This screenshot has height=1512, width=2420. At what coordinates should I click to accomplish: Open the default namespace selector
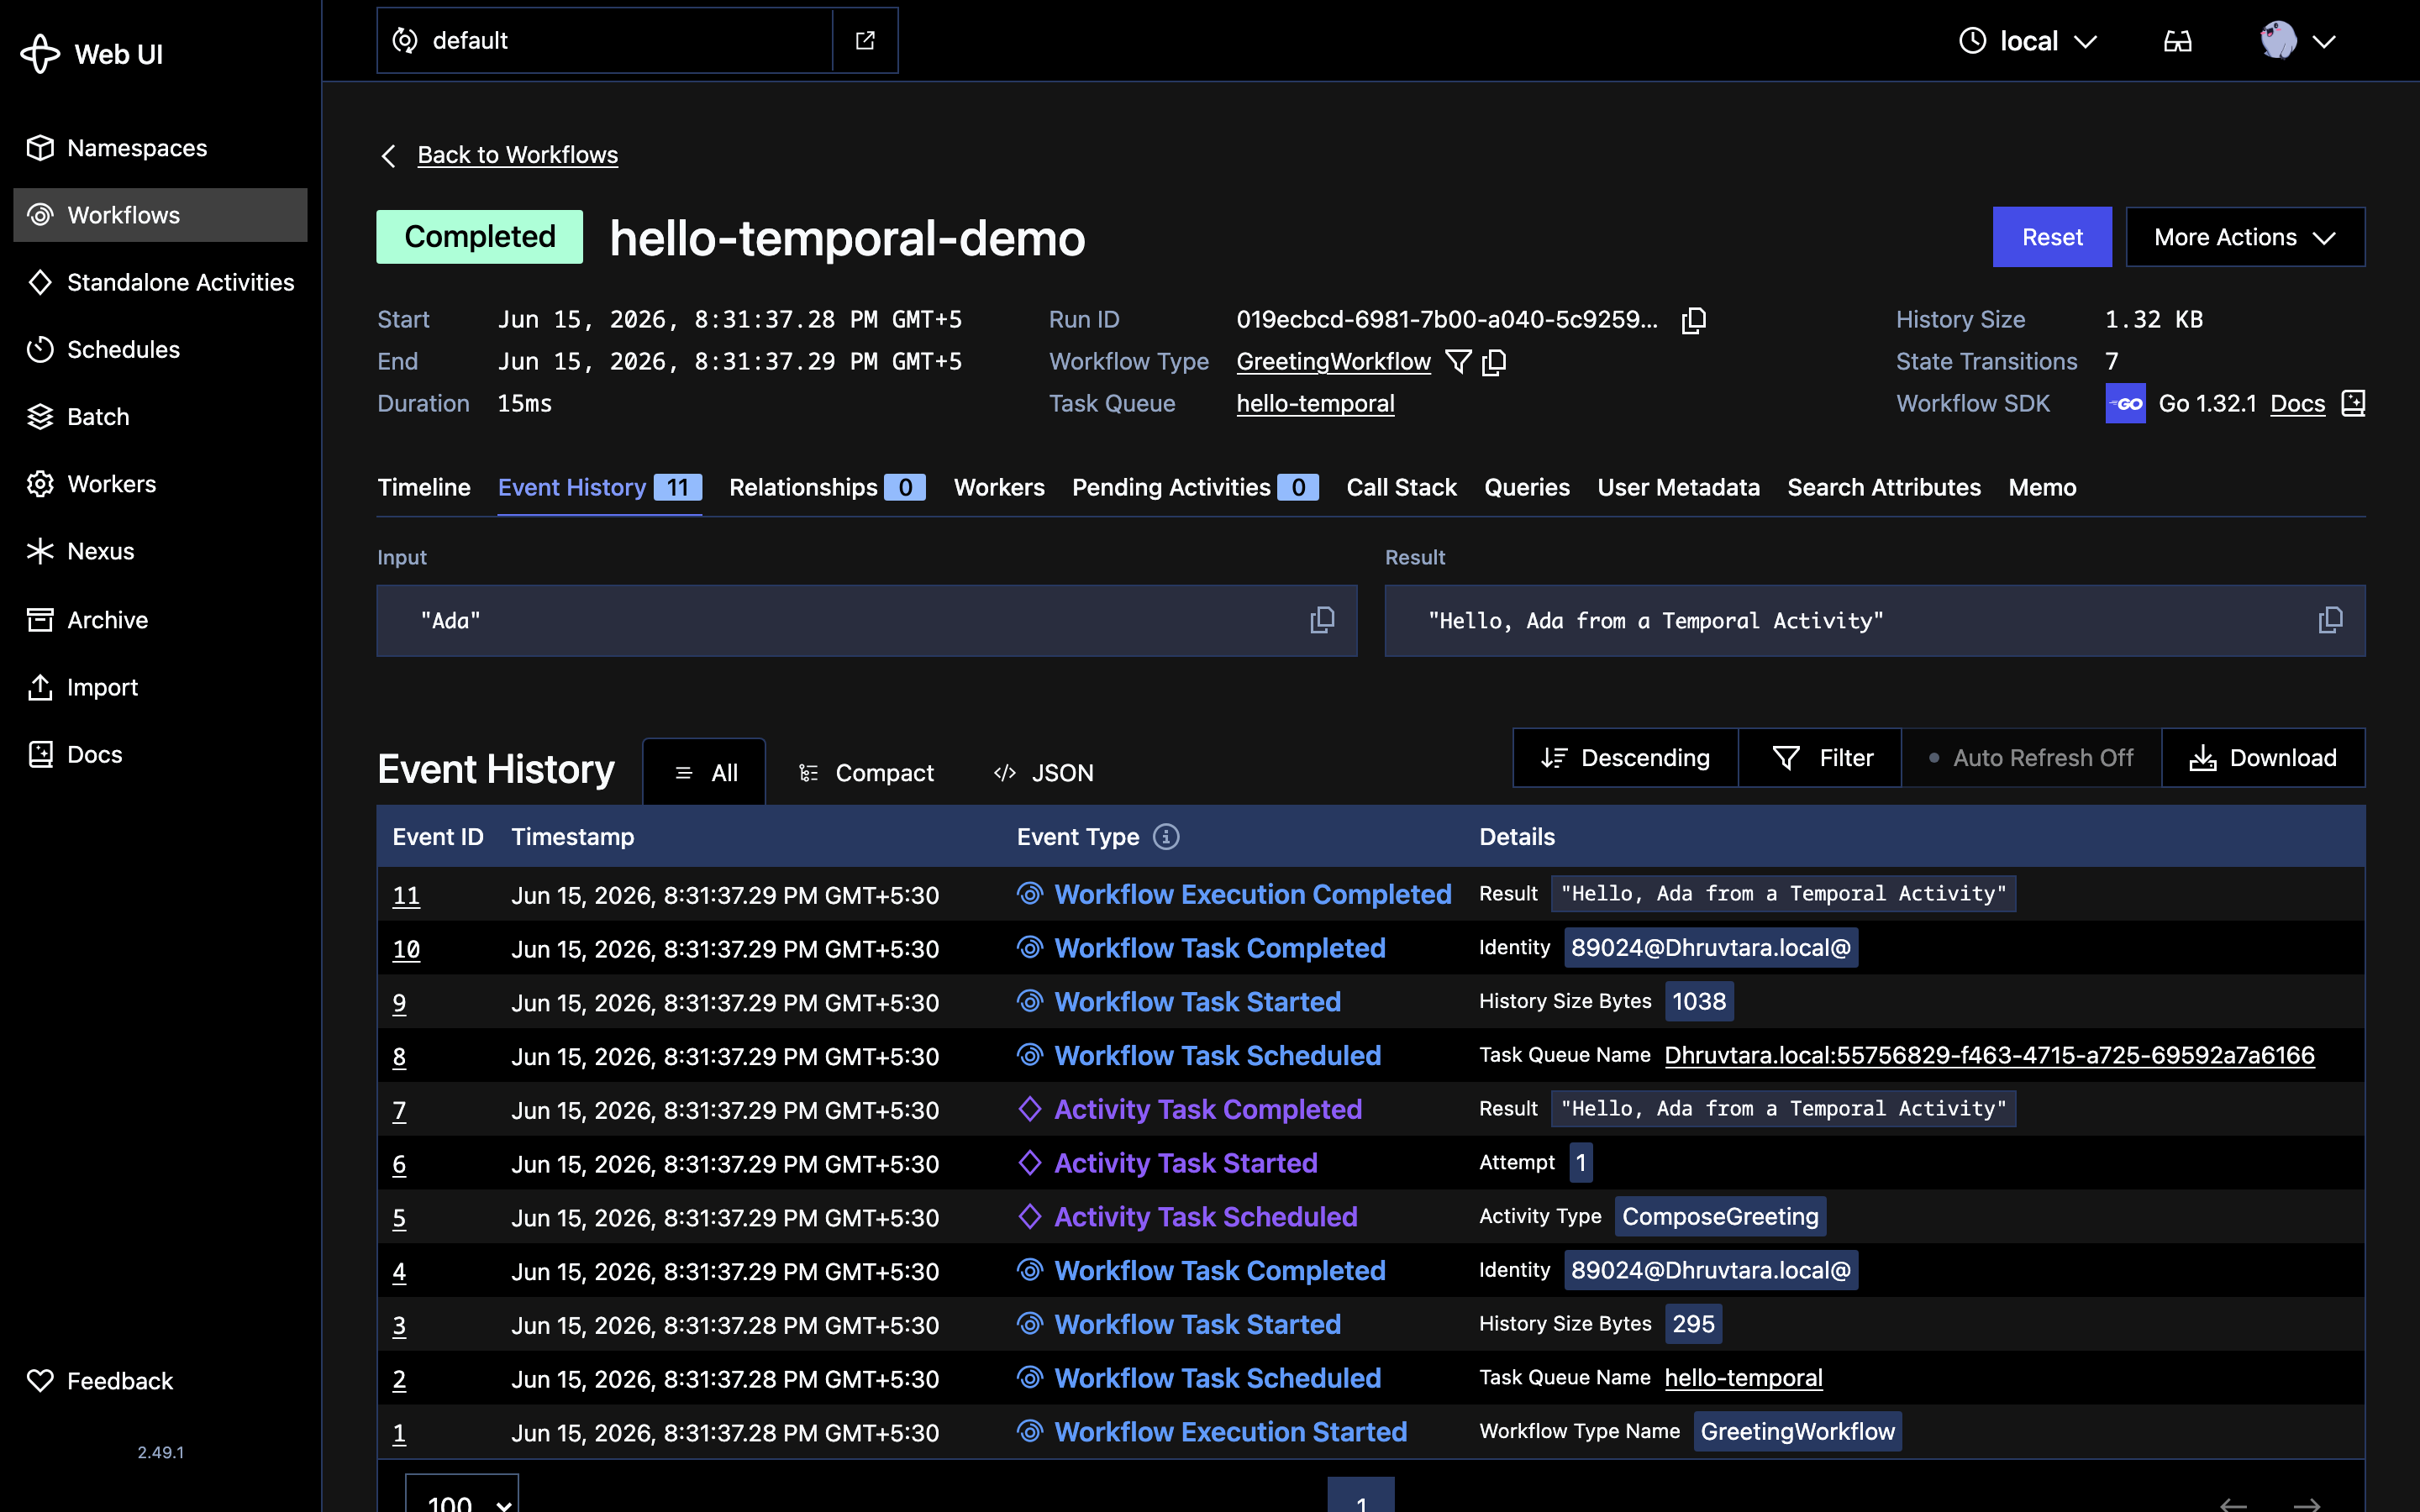(605, 40)
